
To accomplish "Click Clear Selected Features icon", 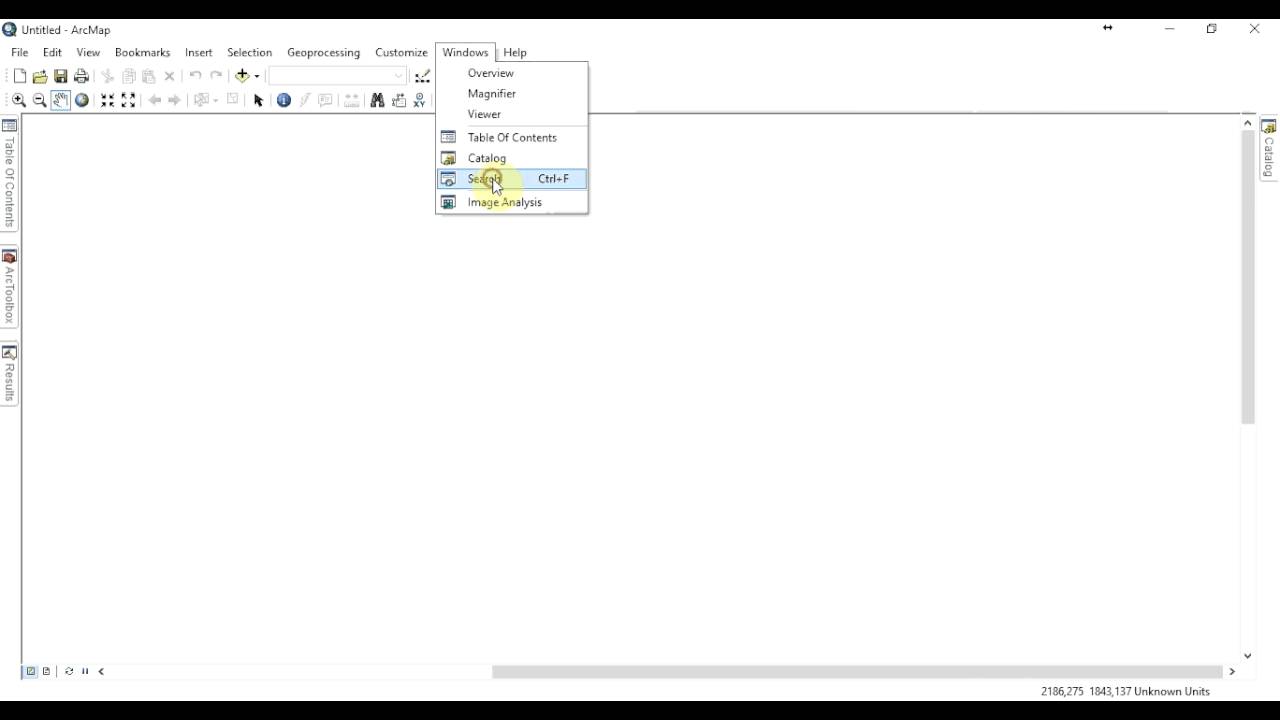I will coord(233,100).
